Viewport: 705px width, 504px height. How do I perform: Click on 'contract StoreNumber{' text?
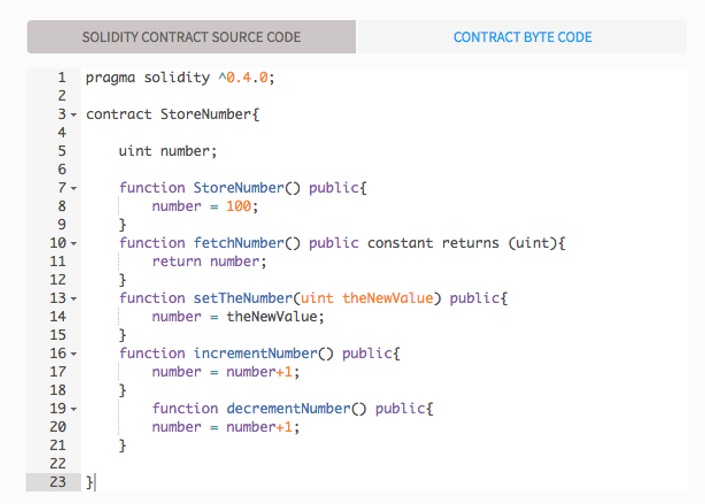[173, 114]
